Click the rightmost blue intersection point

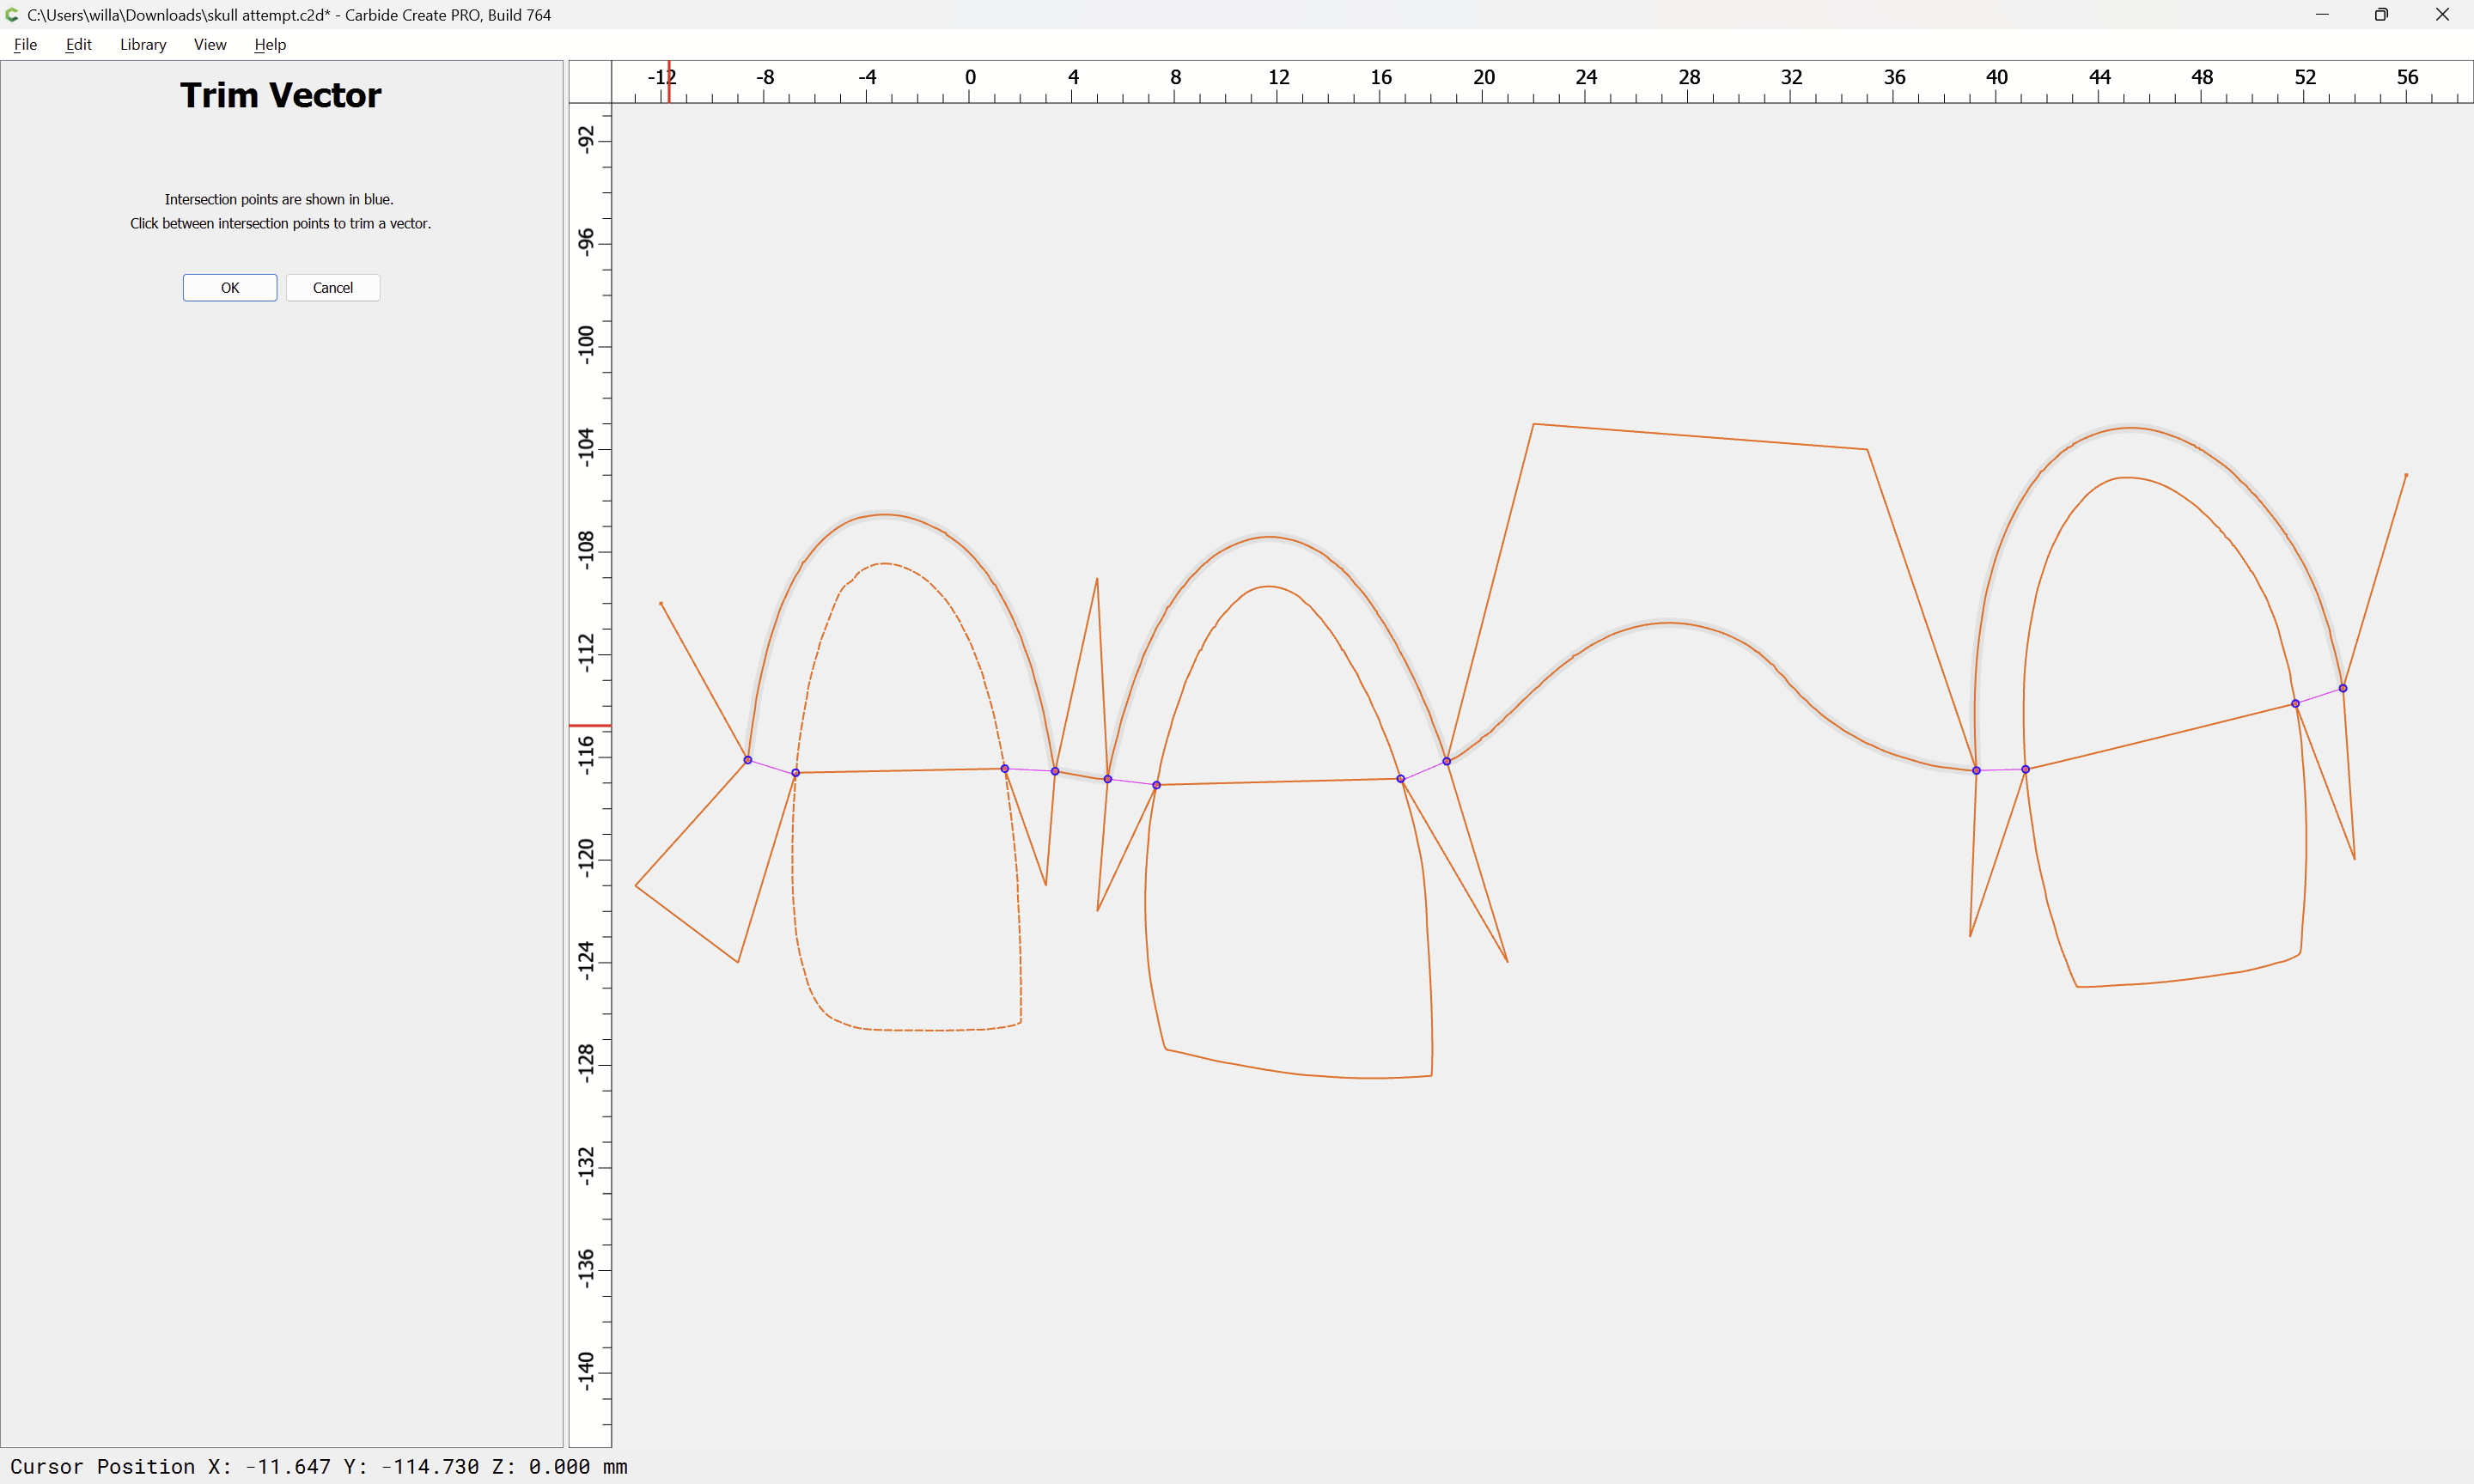point(2343,688)
